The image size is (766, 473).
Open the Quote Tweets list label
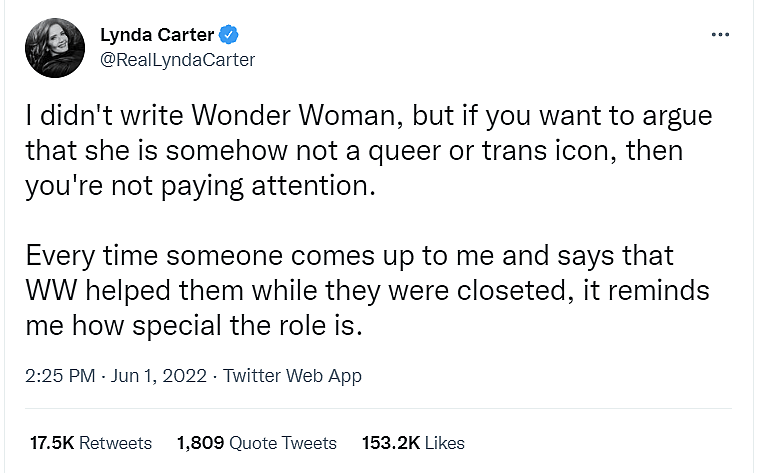[283, 442]
